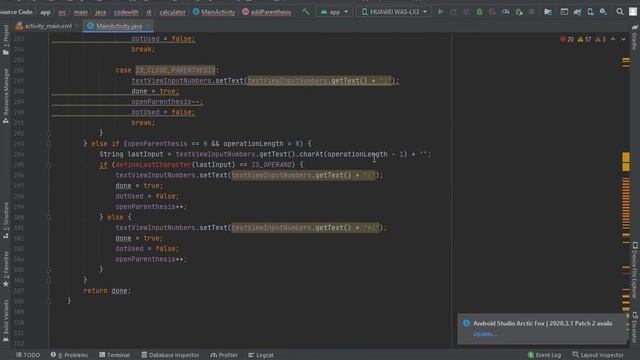This screenshot has width=640, height=360.
Task: Click Apply Changes and Restart Activity icon
Action: (453, 12)
